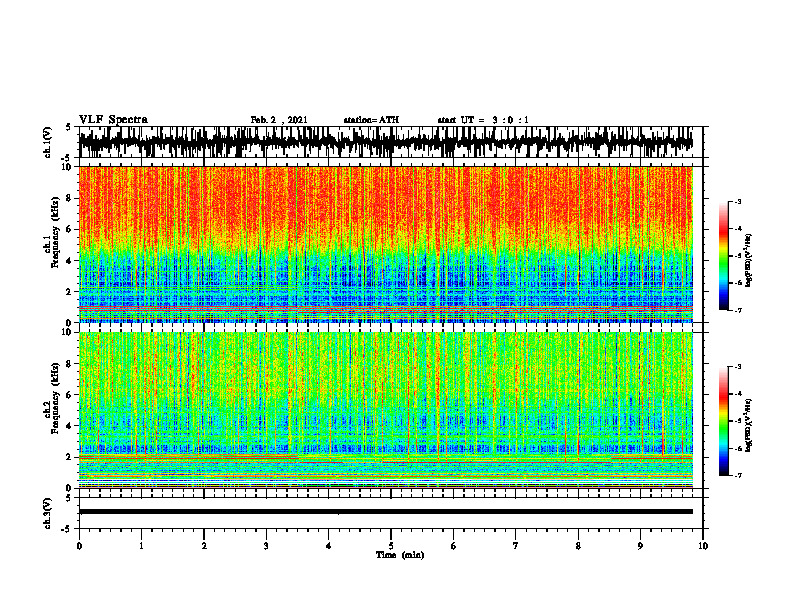Click the 4 kHz tick on ch.1 frequency axis

[70, 261]
